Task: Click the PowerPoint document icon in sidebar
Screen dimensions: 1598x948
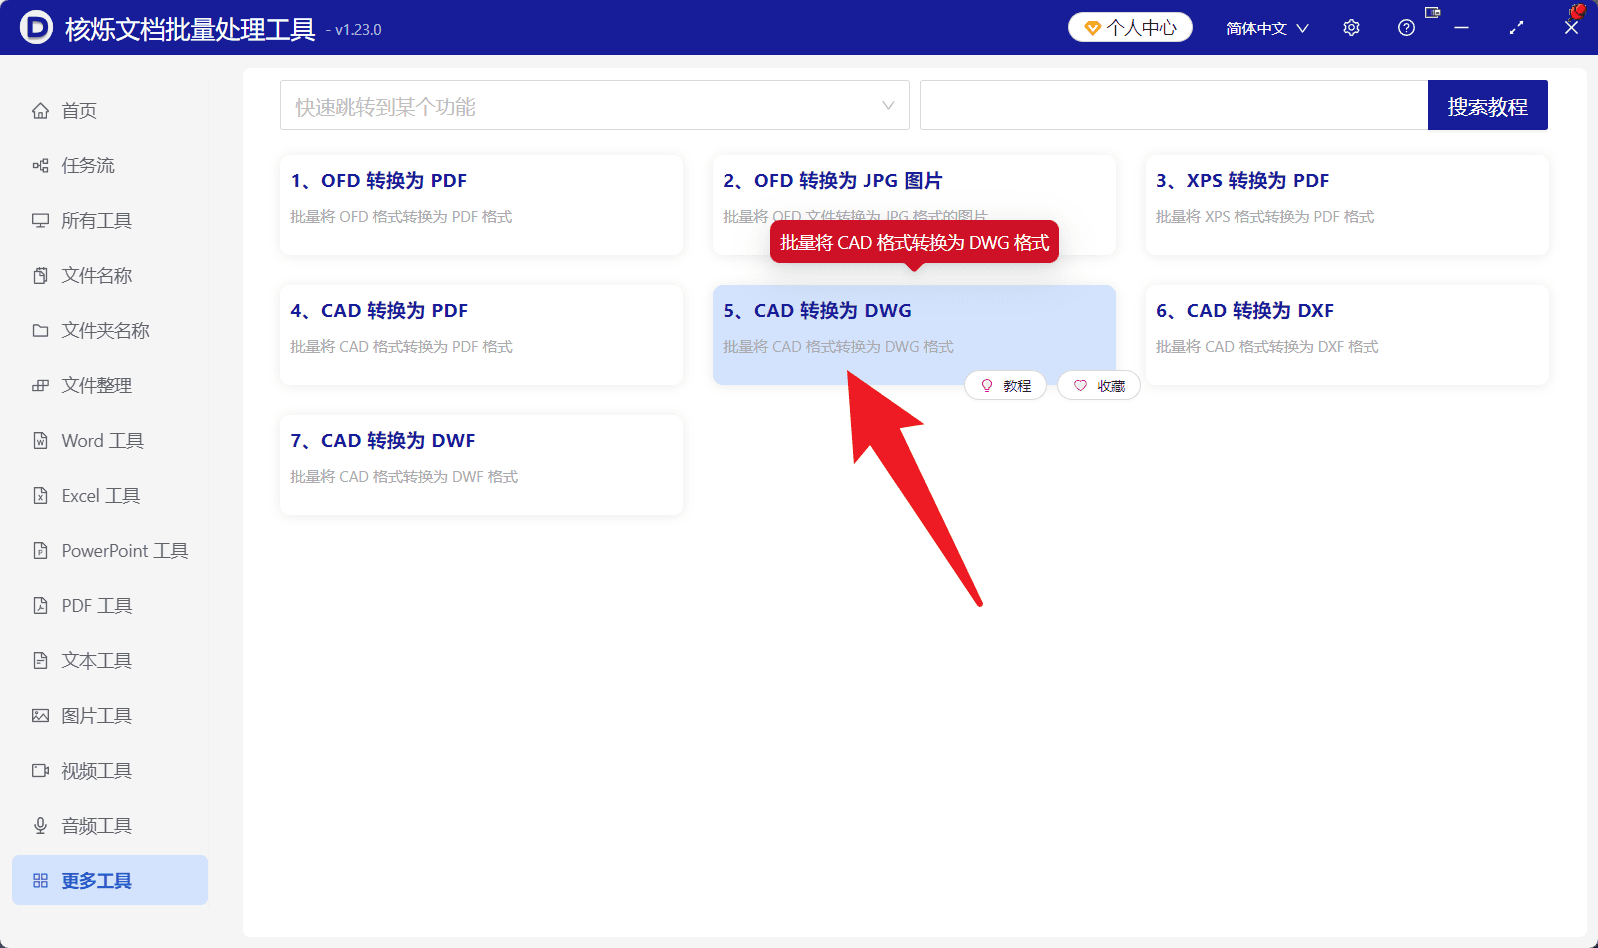Action: (40, 551)
